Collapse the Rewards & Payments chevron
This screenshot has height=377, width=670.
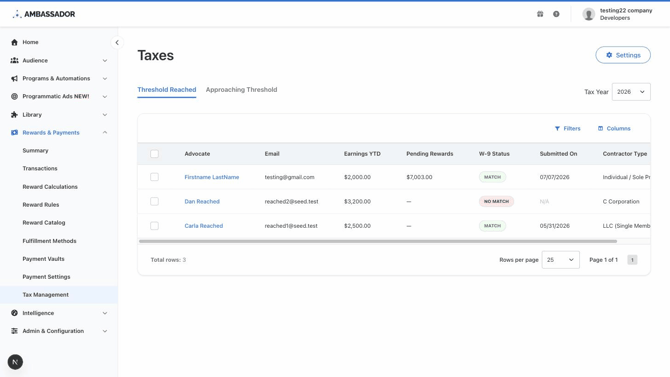(x=105, y=133)
